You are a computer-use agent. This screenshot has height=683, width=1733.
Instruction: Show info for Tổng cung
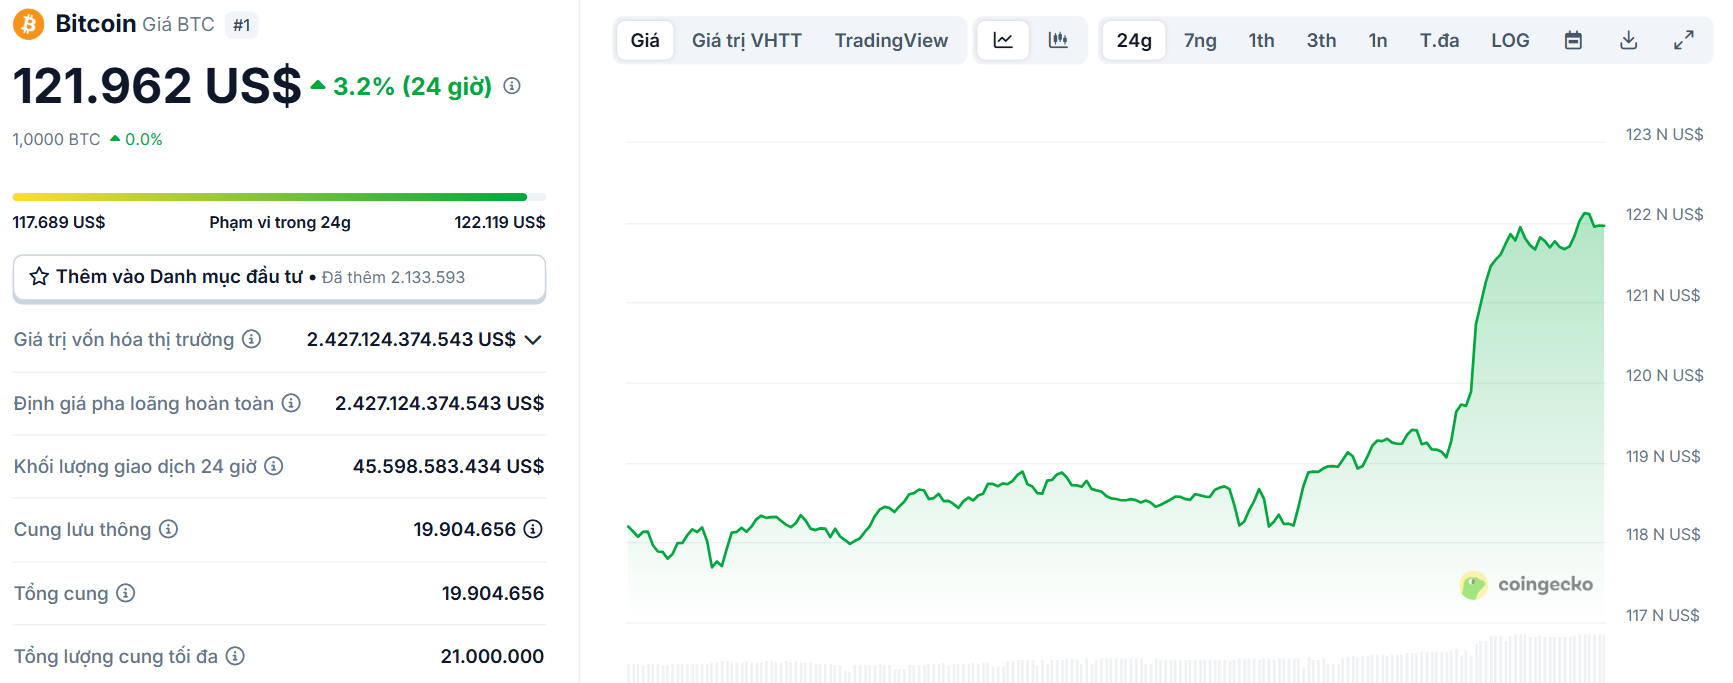(126, 593)
